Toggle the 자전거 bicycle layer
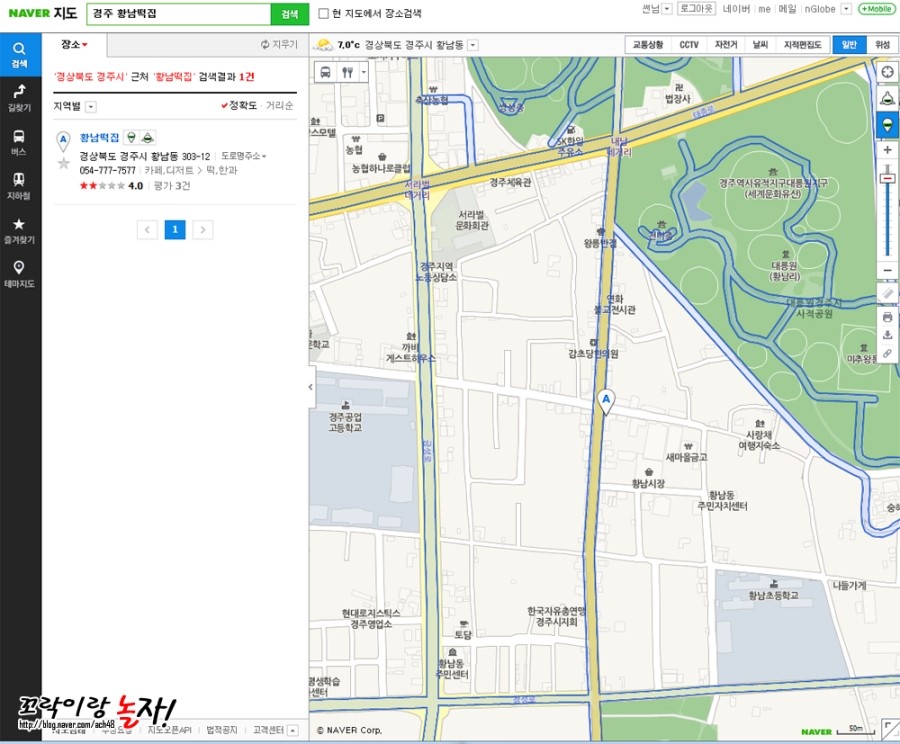The width and height of the screenshot is (900, 744). 726,45
